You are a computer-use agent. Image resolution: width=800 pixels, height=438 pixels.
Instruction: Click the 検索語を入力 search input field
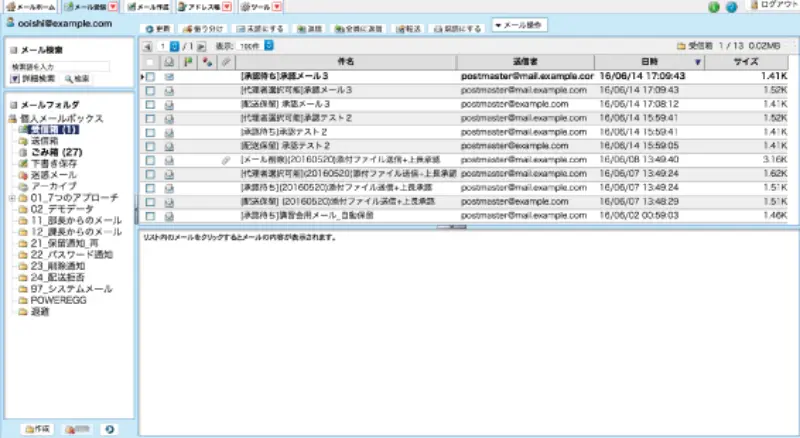click(65, 66)
